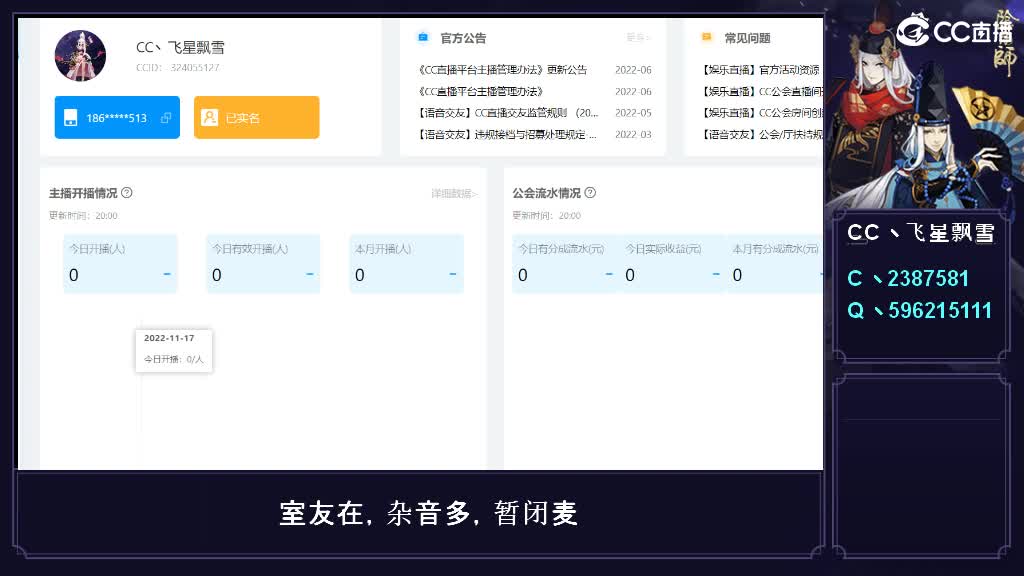Open the help icon beside 主播开播情况
Screen dimensions: 1024x576
(x=128, y=192)
